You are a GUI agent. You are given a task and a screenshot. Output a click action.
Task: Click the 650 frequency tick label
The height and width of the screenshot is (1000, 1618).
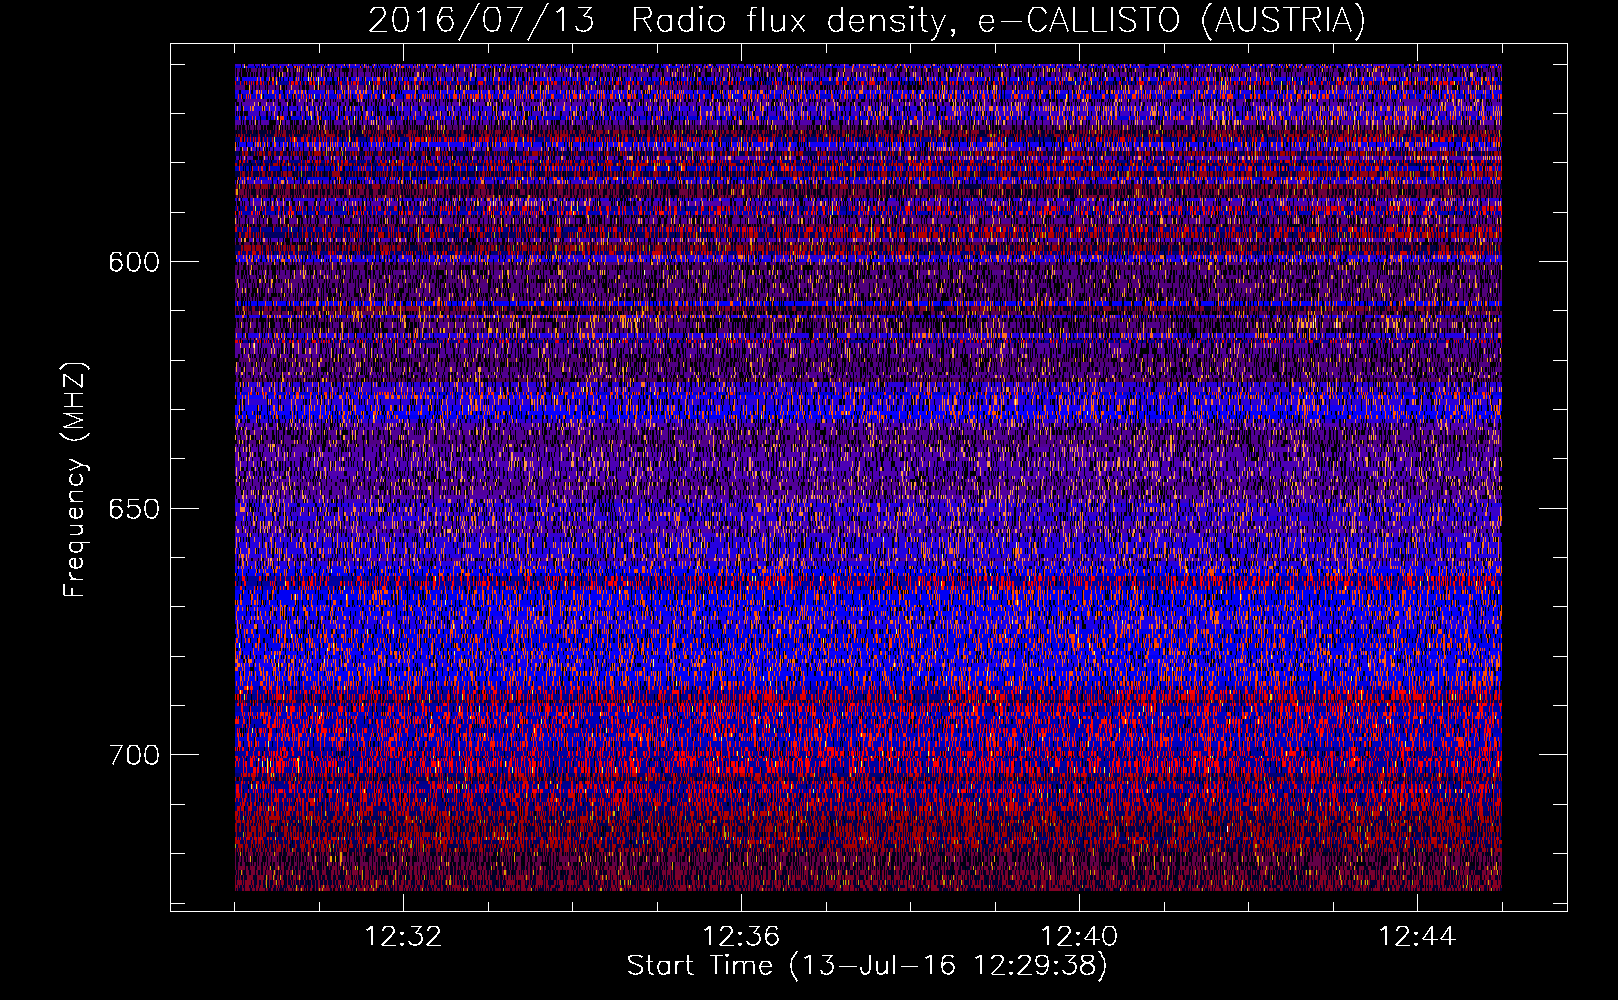point(134,508)
